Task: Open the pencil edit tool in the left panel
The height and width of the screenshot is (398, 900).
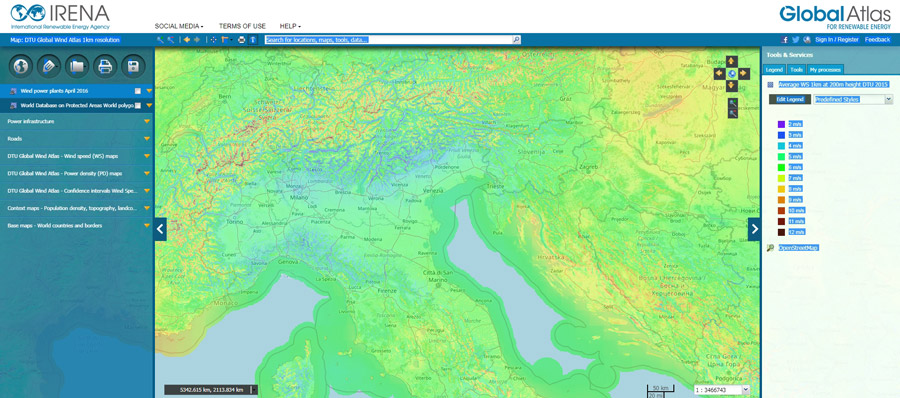Action: 49,67
